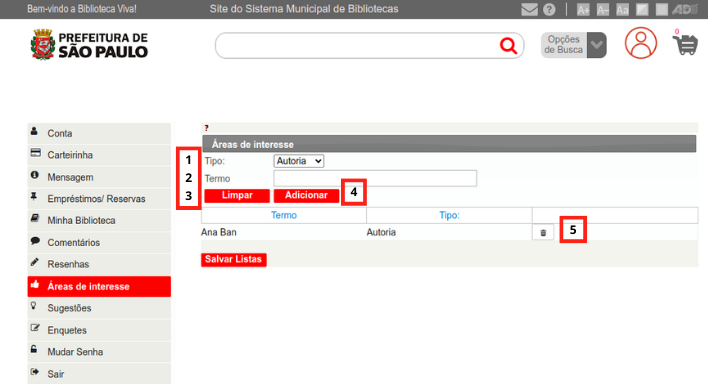Viewport: 708px width, 384px height.
Task: Click the Conta person icon
Action: pyautogui.click(x=34, y=131)
